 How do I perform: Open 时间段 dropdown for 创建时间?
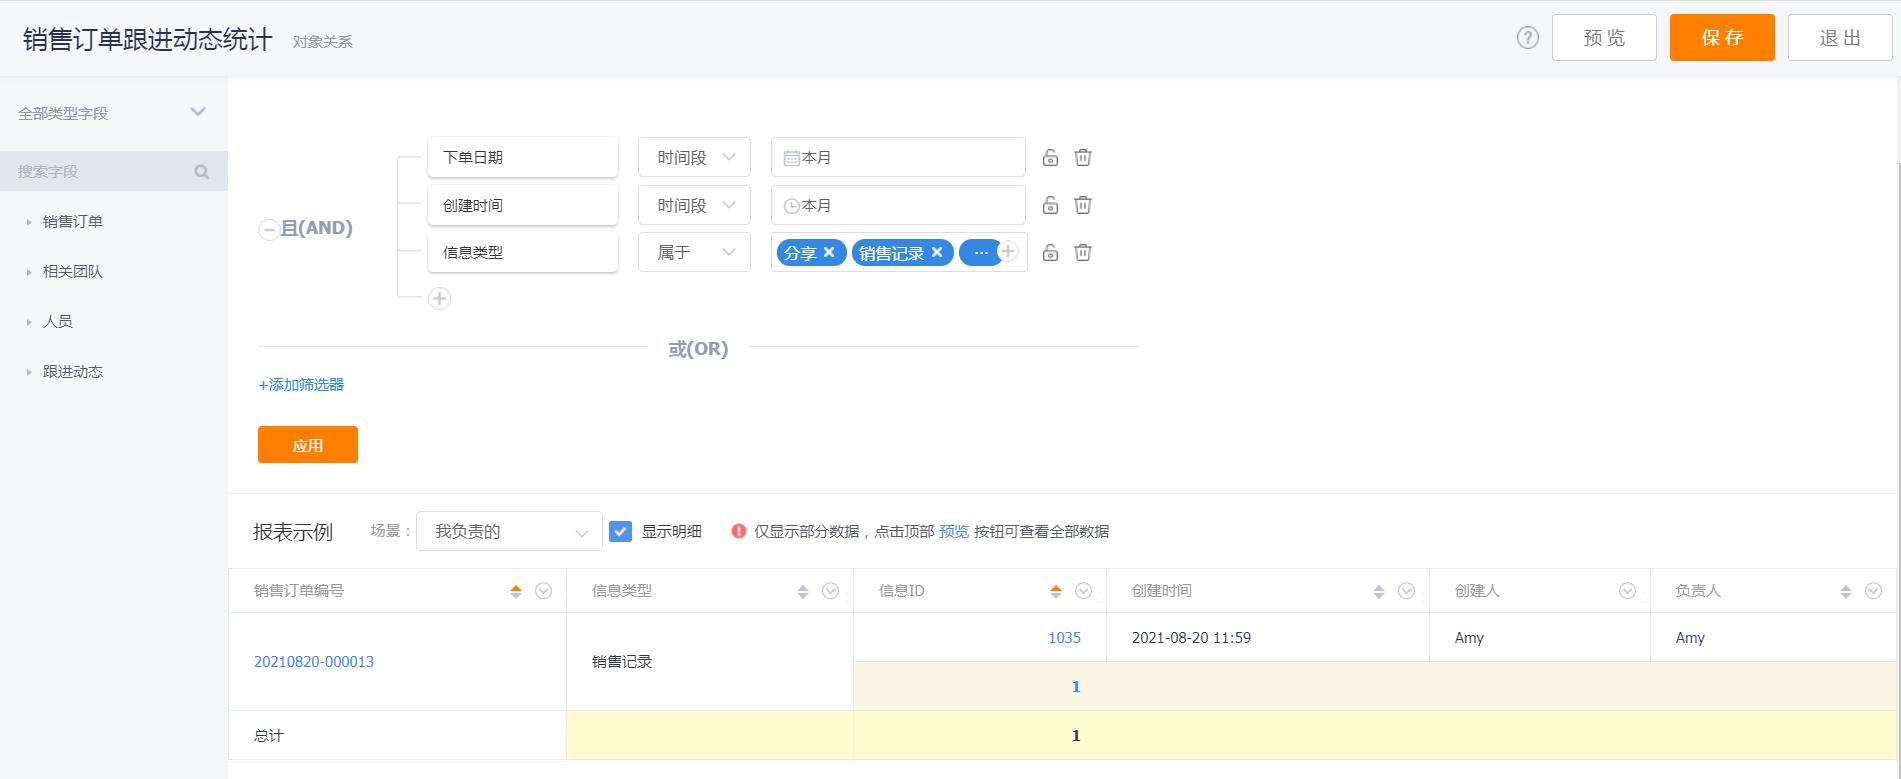point(694,205)
